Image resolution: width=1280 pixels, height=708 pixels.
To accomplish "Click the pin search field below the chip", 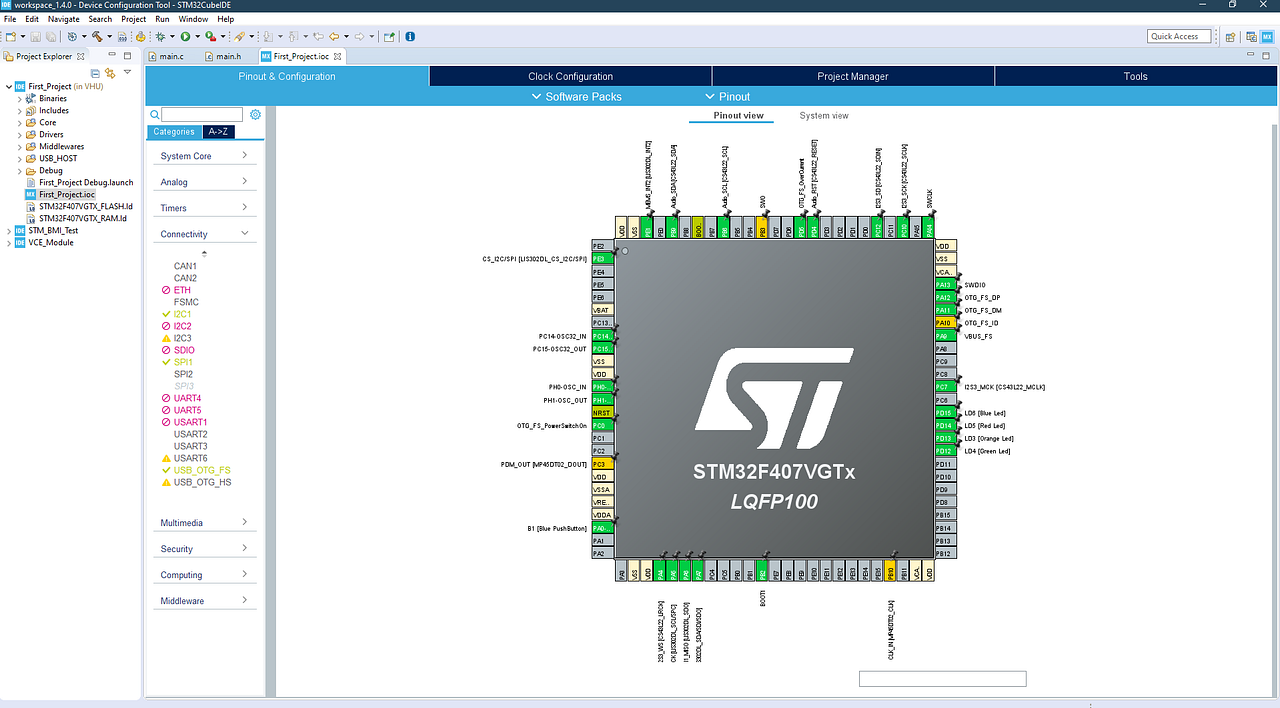I will coord(941,678).
